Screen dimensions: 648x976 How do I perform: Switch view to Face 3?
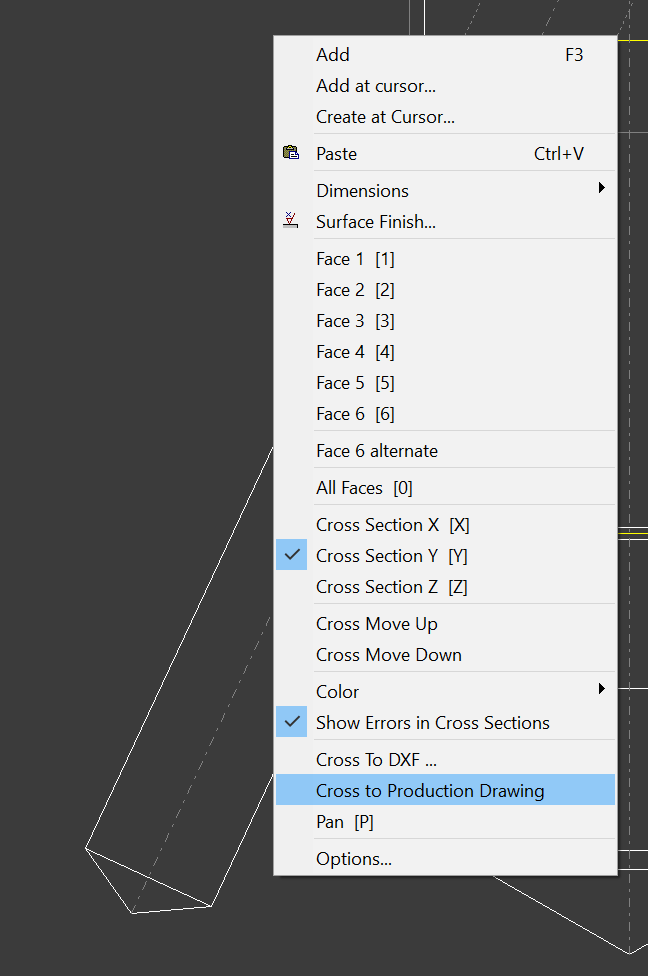[x=445, y=321]
